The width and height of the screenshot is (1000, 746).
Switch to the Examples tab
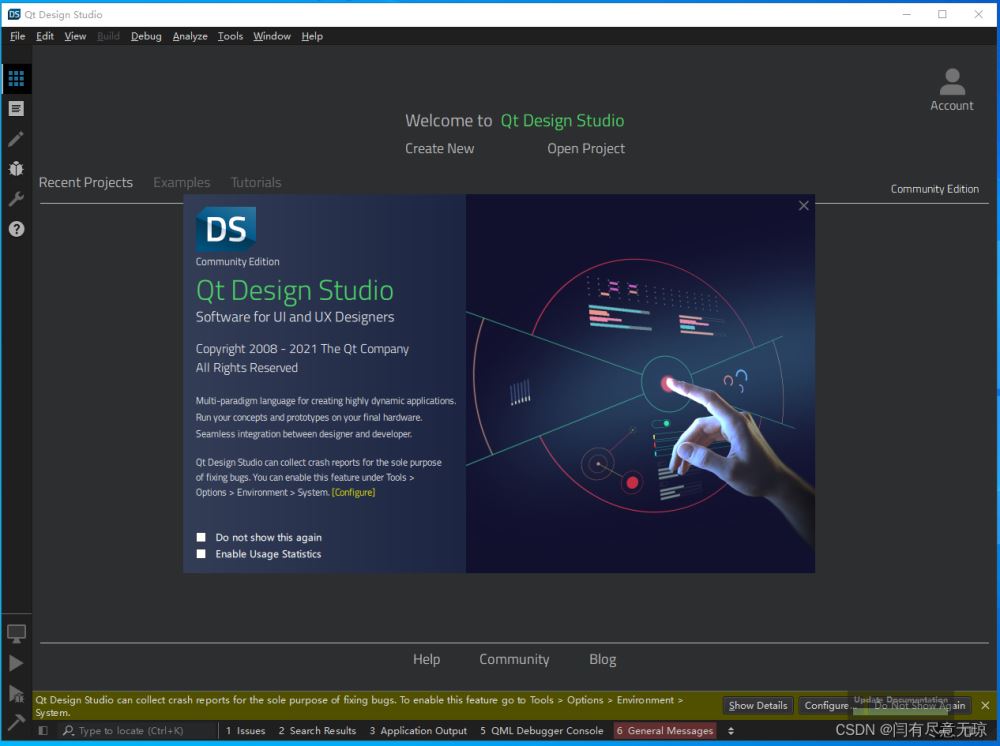181,182
